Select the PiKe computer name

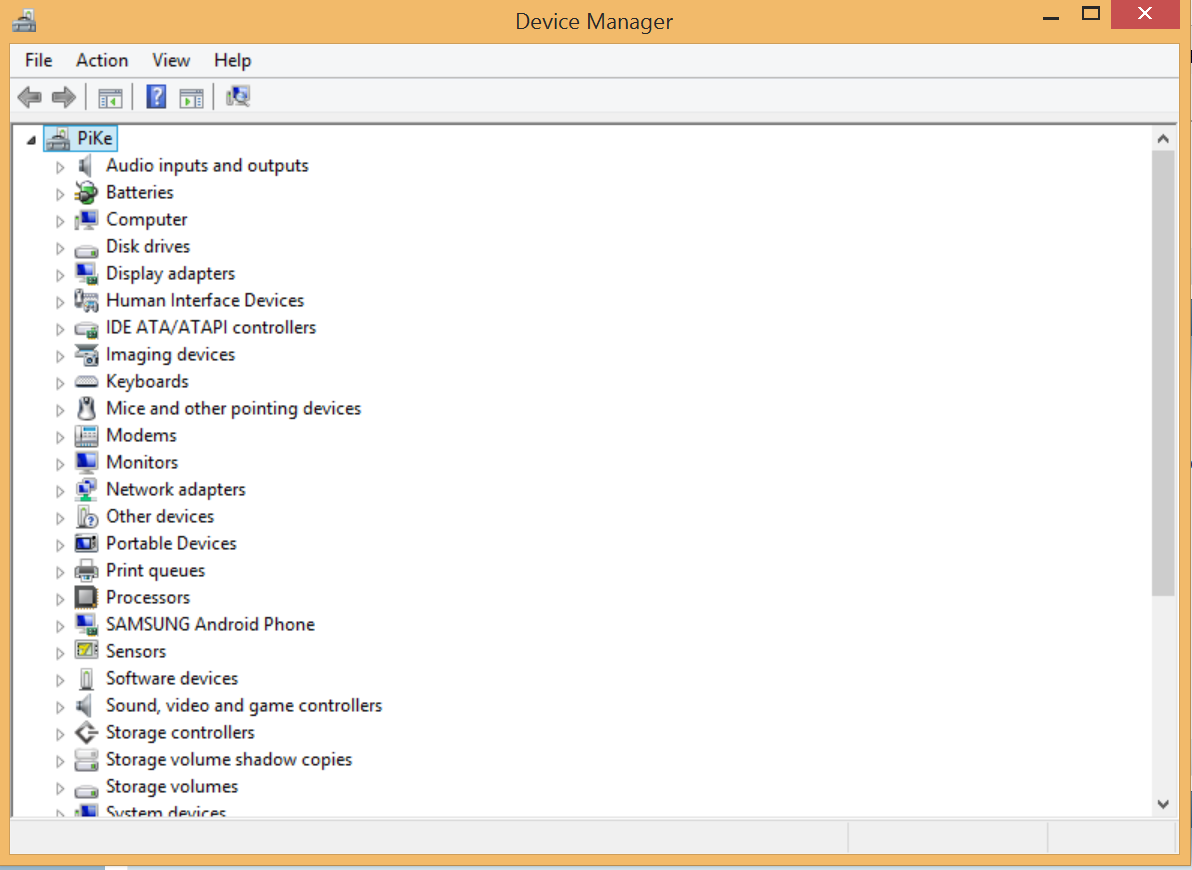click(95, 138)
